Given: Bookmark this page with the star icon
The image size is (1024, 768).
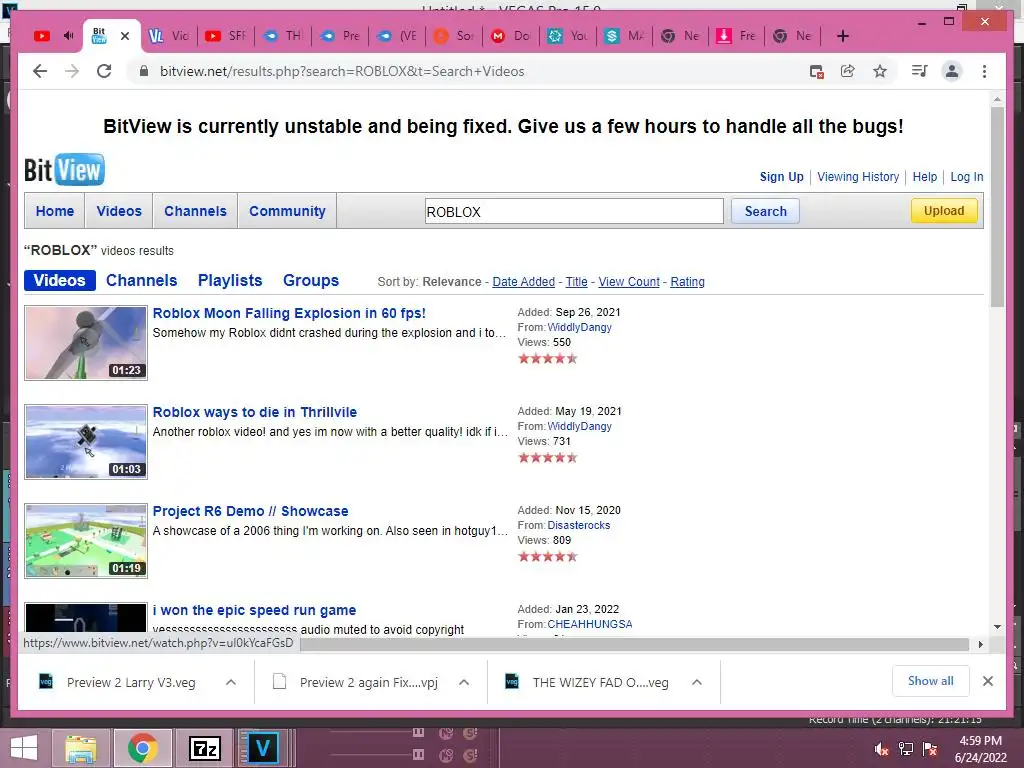Looking at the screenshot, I should (x=880, y=71).
